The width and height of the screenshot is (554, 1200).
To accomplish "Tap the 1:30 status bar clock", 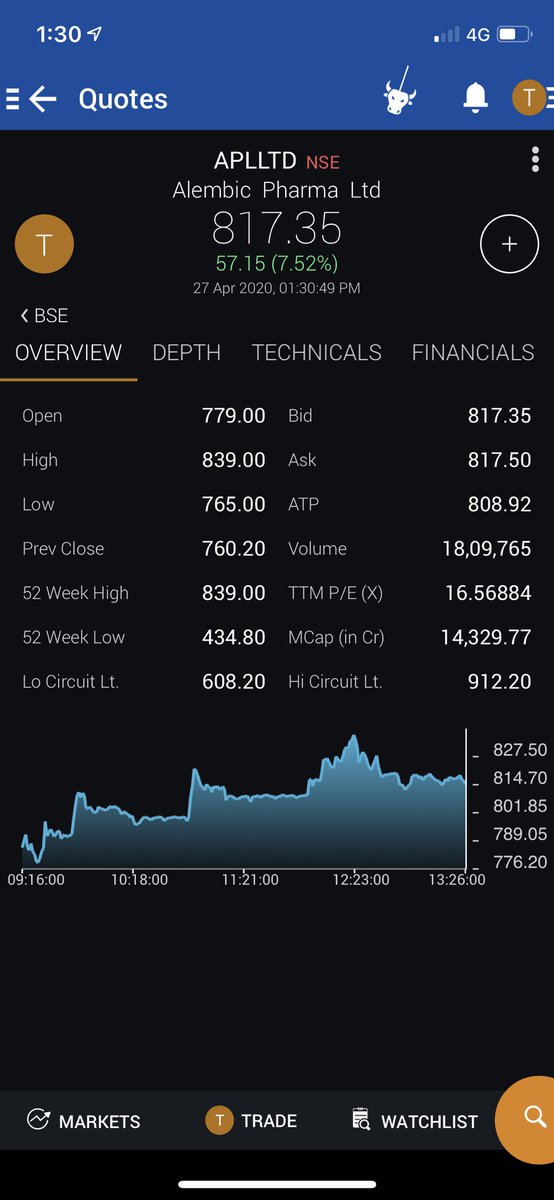I will (58, 34).
